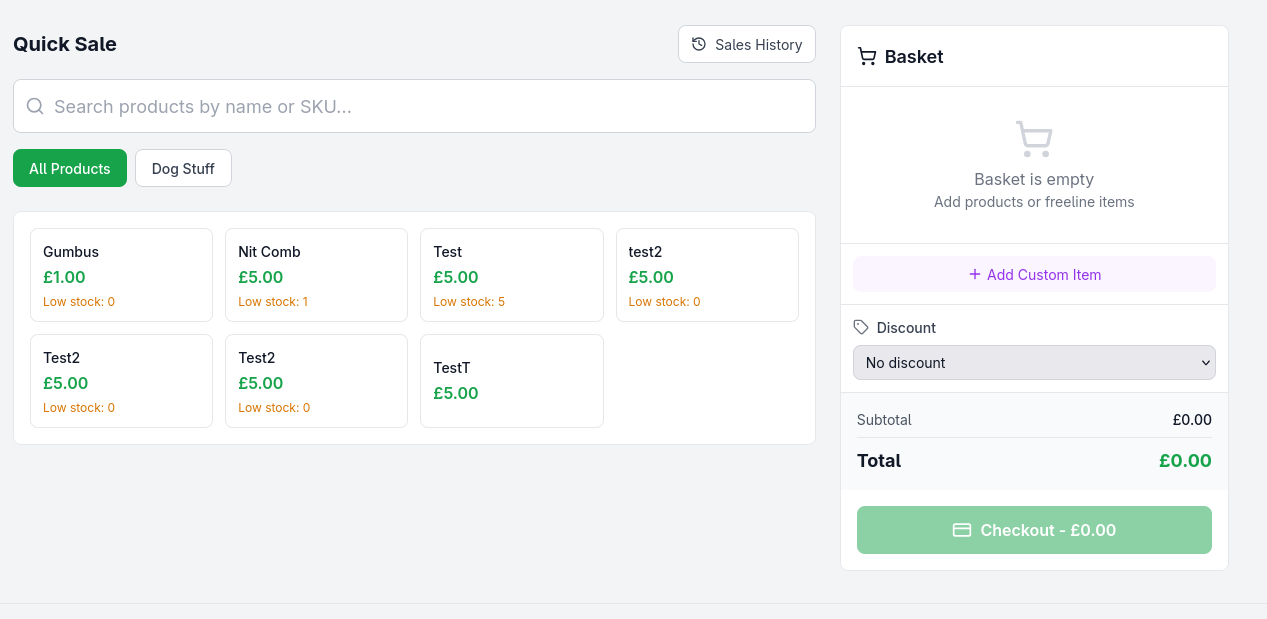1267x619 pixels.
Task: Open the No discount dropdown
Action: [x=1034, y=362]
